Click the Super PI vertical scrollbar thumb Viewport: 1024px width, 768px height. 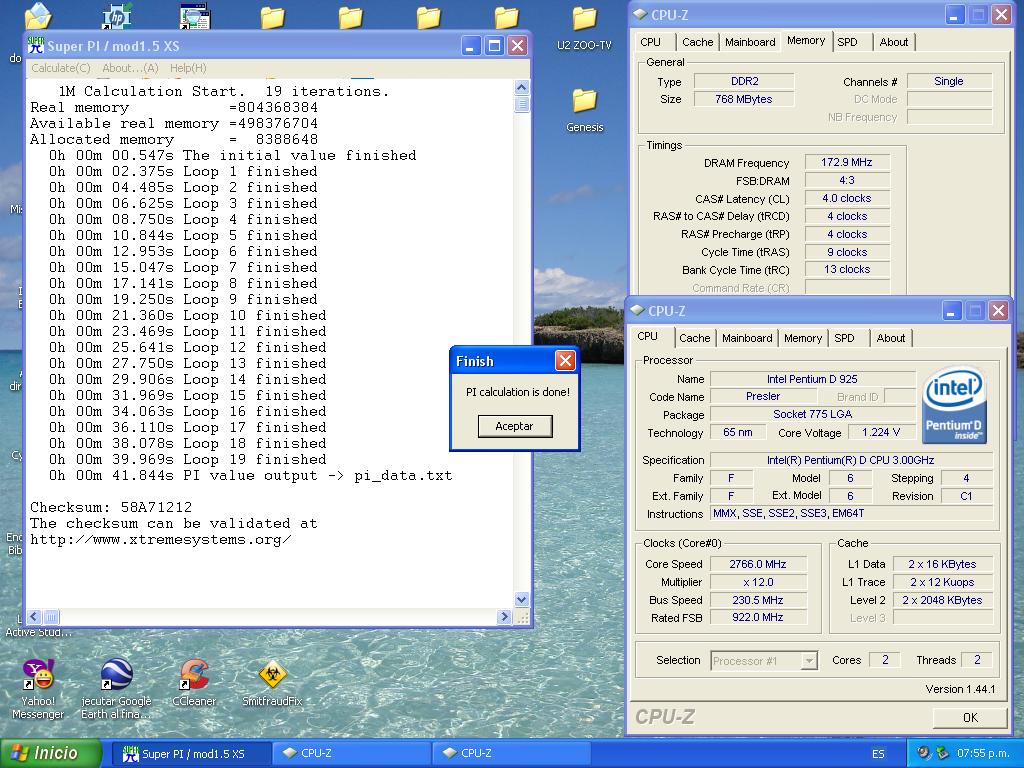(521, 104)
